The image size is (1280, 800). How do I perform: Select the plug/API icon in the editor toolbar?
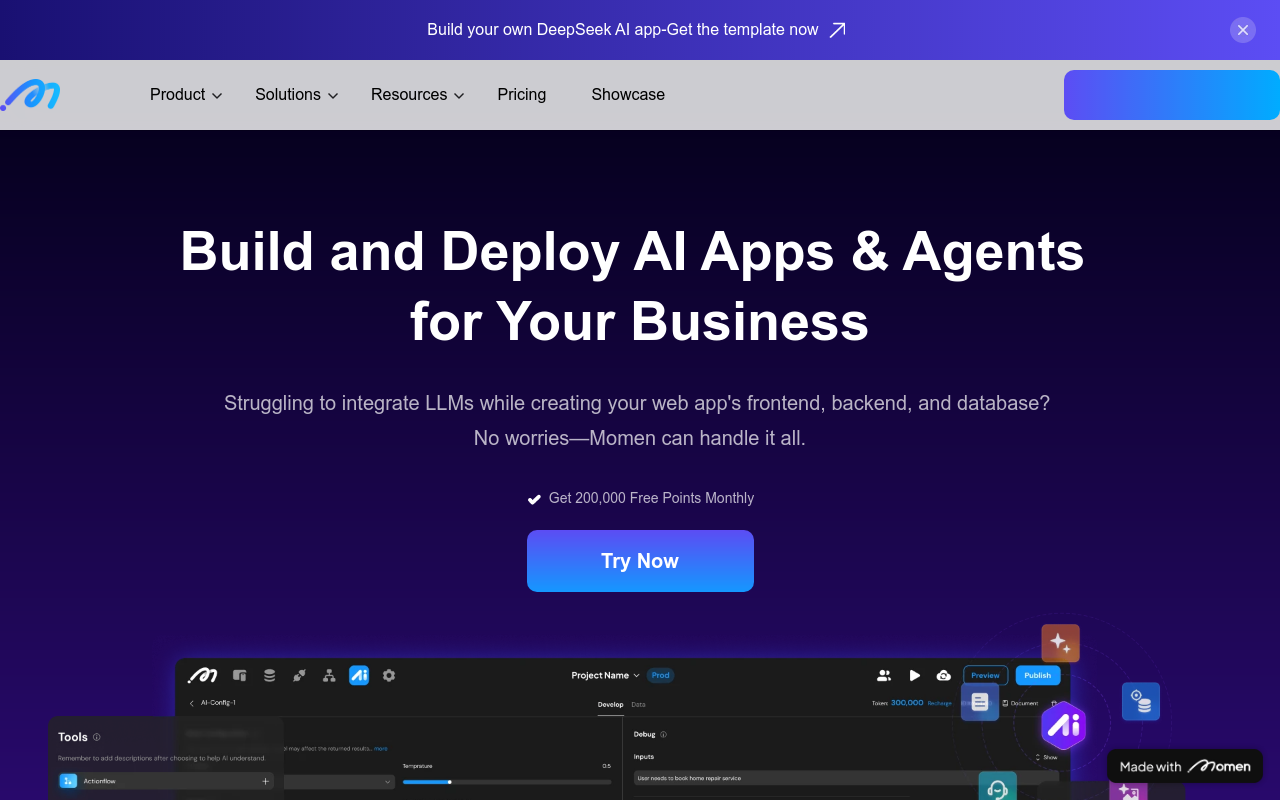click(x=299, y=675)
